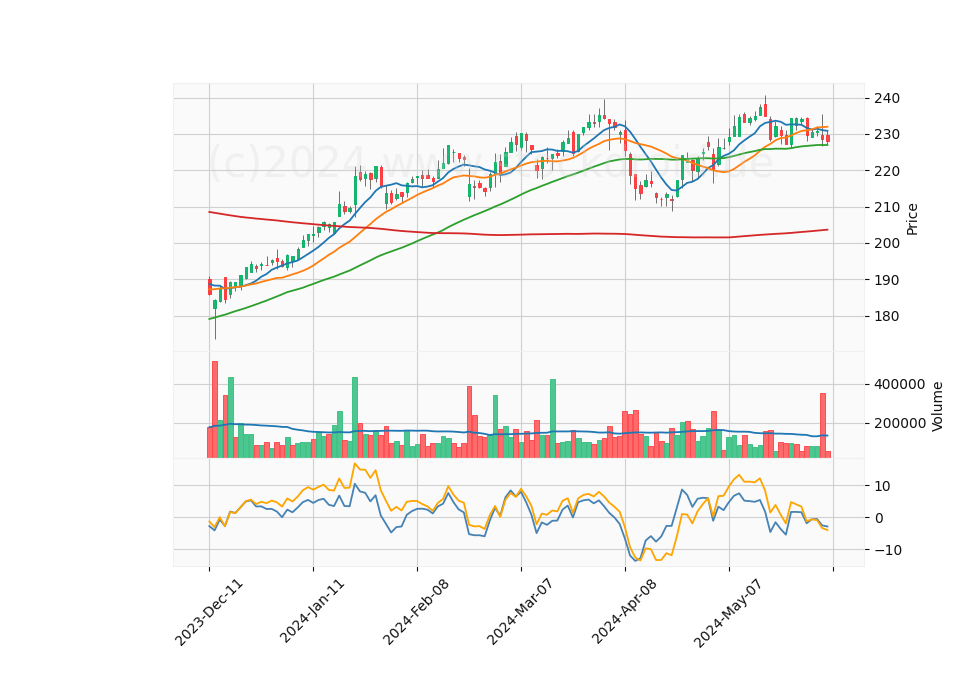
Task: Click the 200 price axis value
Action: click(x=887, y=244)
